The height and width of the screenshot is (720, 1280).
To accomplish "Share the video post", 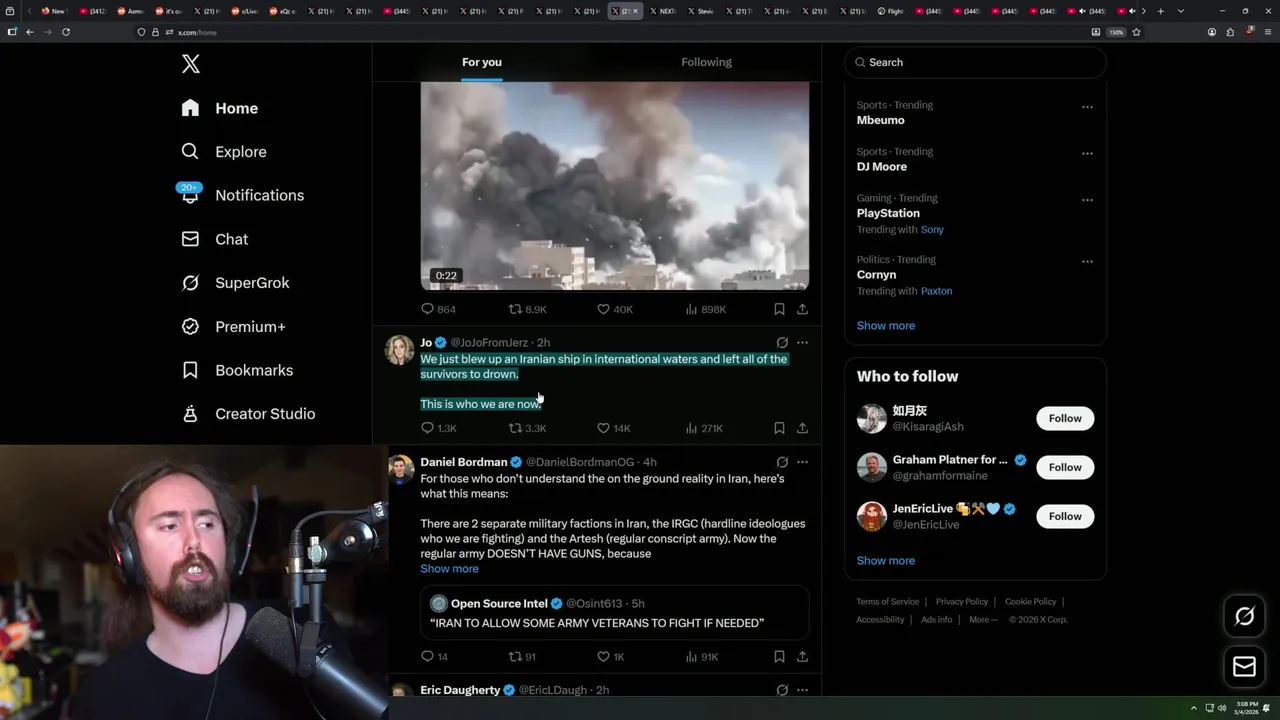I will [802, 310].
